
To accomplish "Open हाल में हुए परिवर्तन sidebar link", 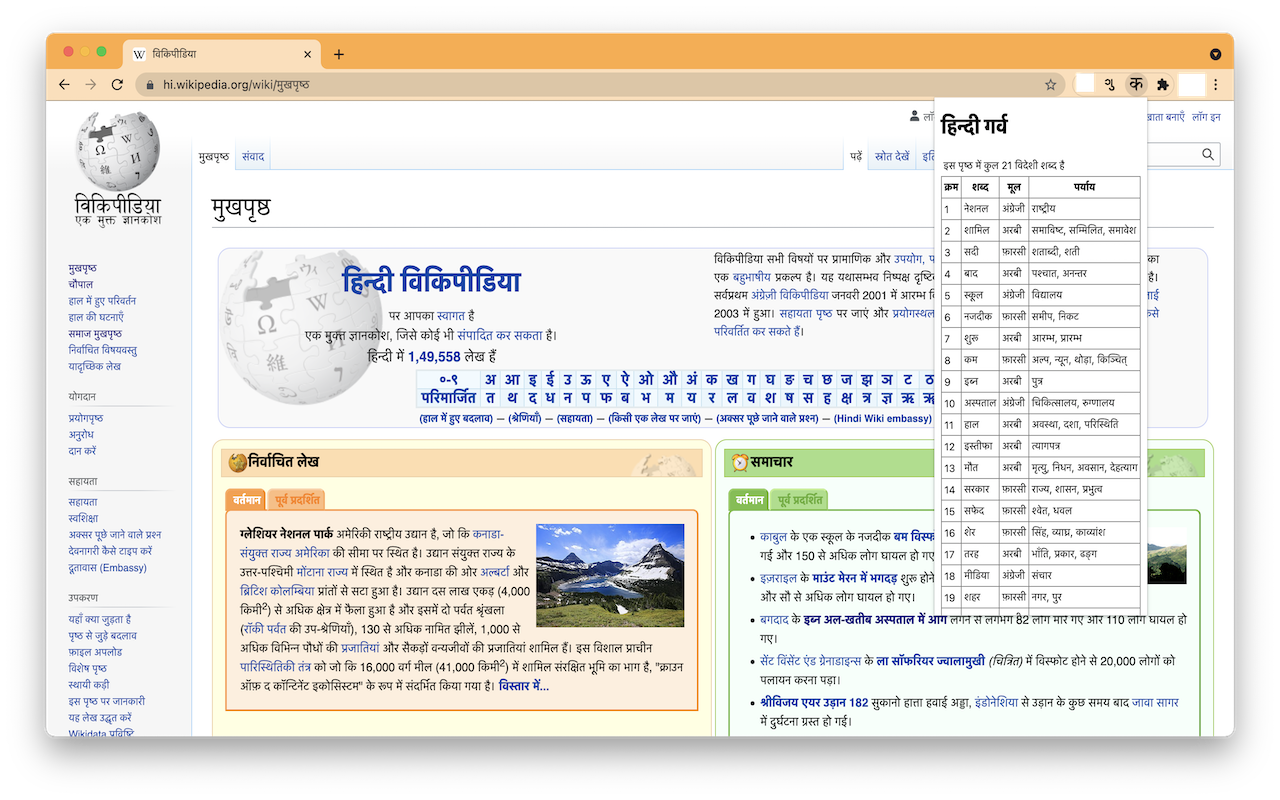I will 103,301.
